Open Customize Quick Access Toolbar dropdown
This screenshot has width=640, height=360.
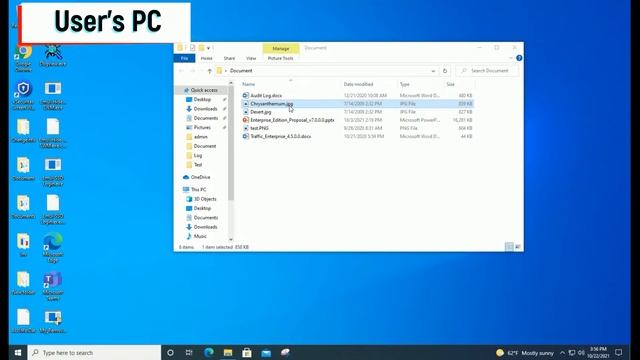(208, 48)
